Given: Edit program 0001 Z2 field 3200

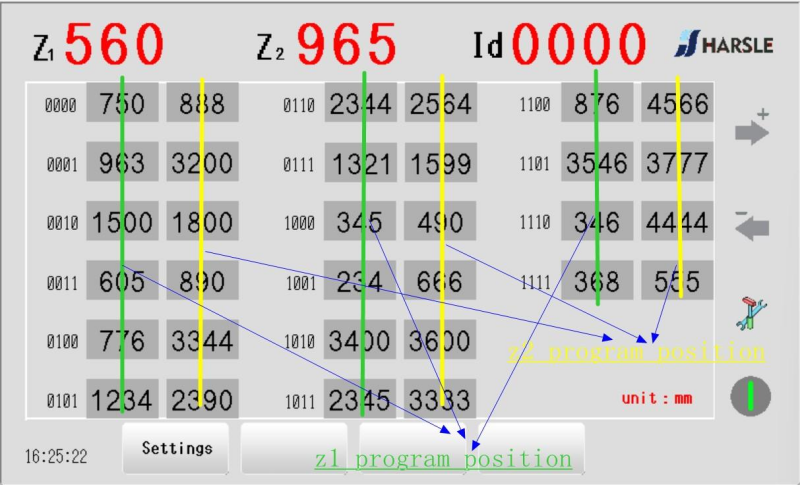Looking at the screenshot, I should [202, 162].
